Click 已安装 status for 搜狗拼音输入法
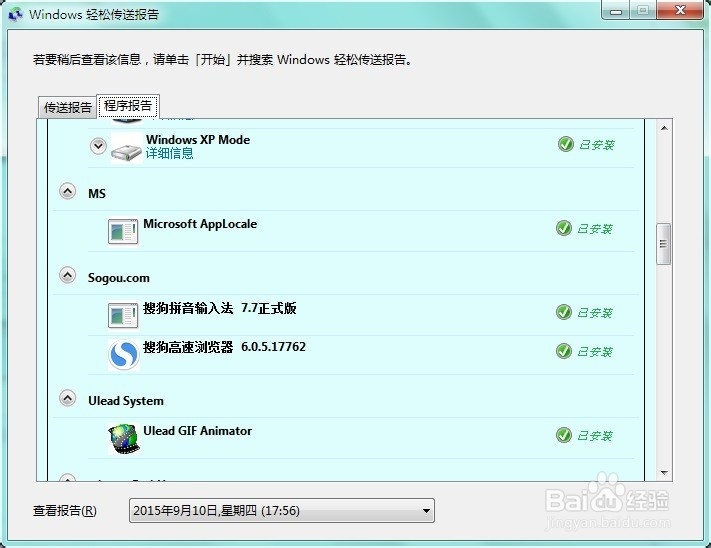This screenshot has width=711, height=548. click(594, 312)
